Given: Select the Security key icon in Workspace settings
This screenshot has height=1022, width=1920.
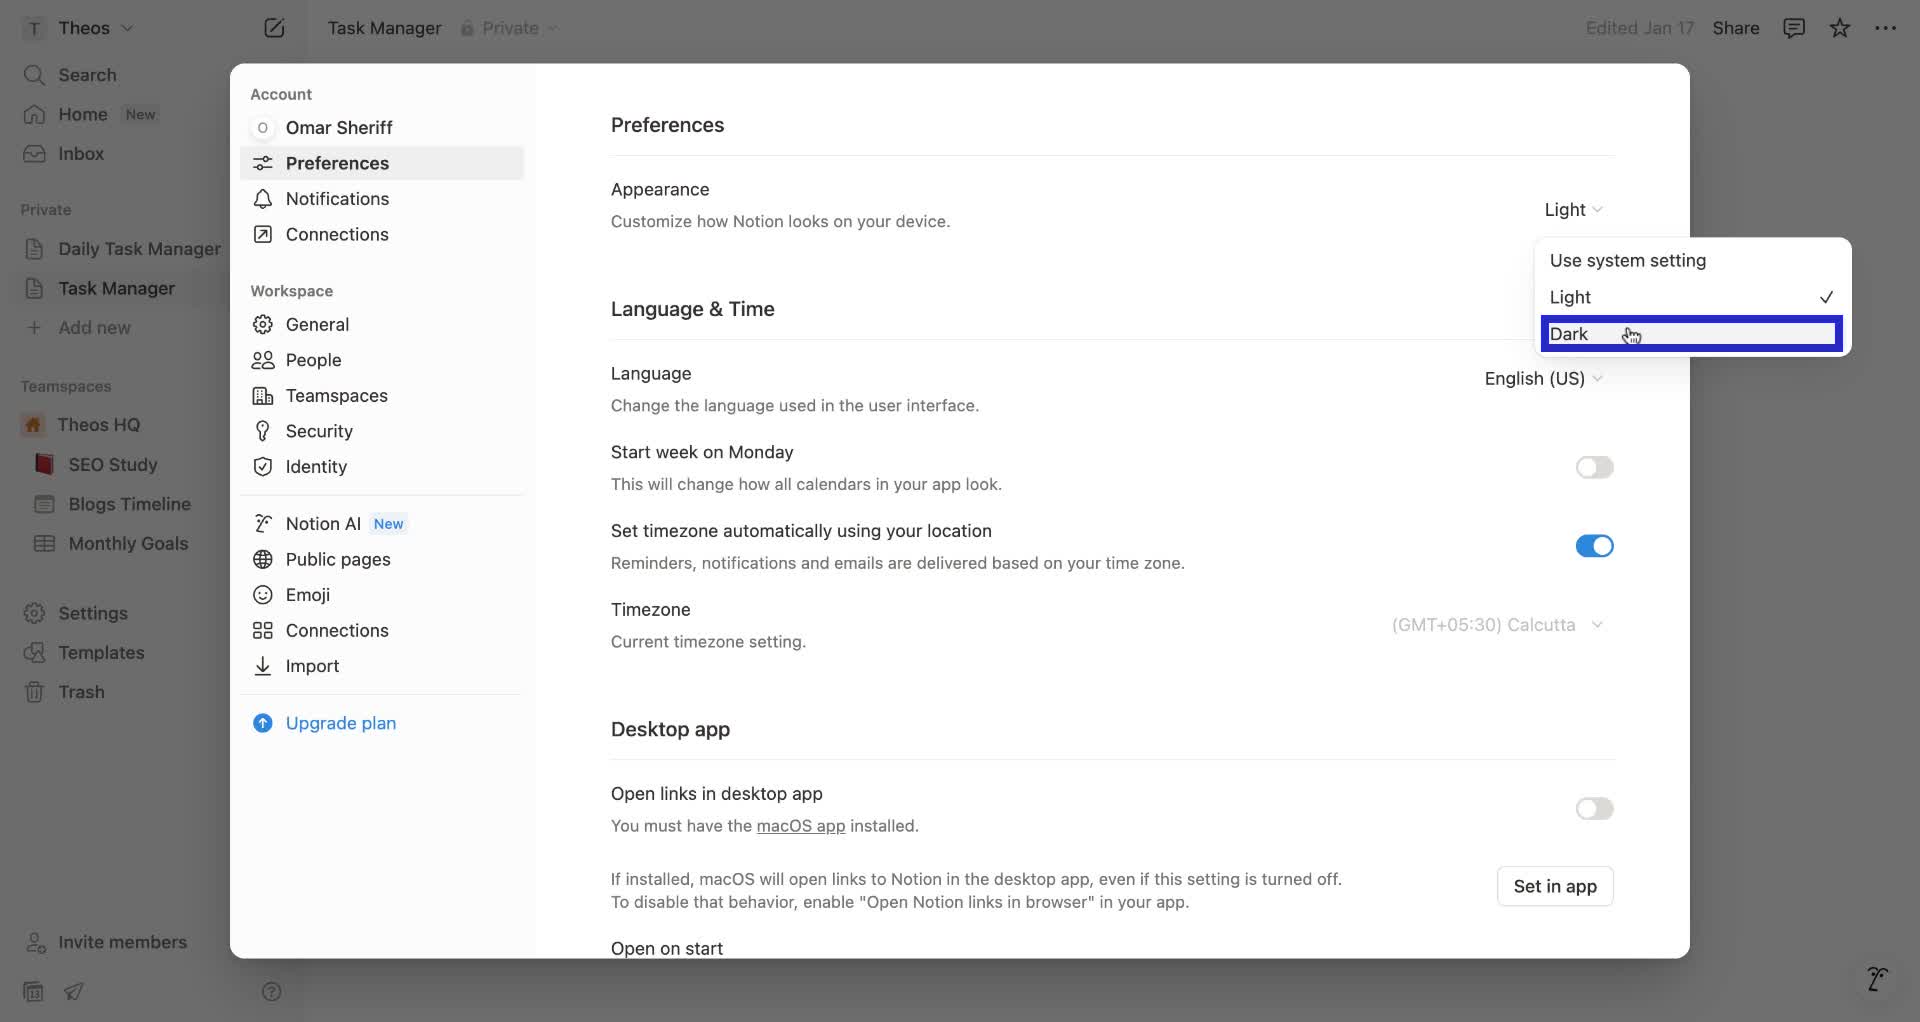Looking at the screenshot, I should pyautogui.click(x=262, y=431).
